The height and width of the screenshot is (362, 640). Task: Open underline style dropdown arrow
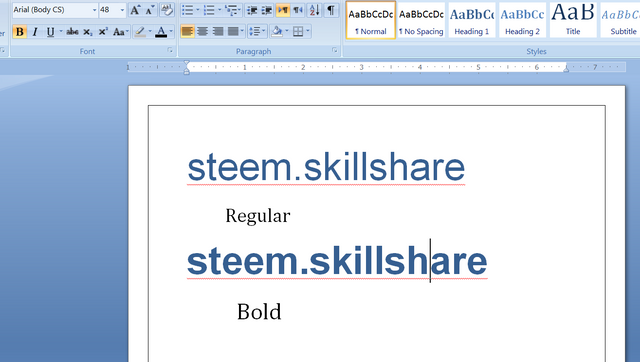[x=61, y=32]
